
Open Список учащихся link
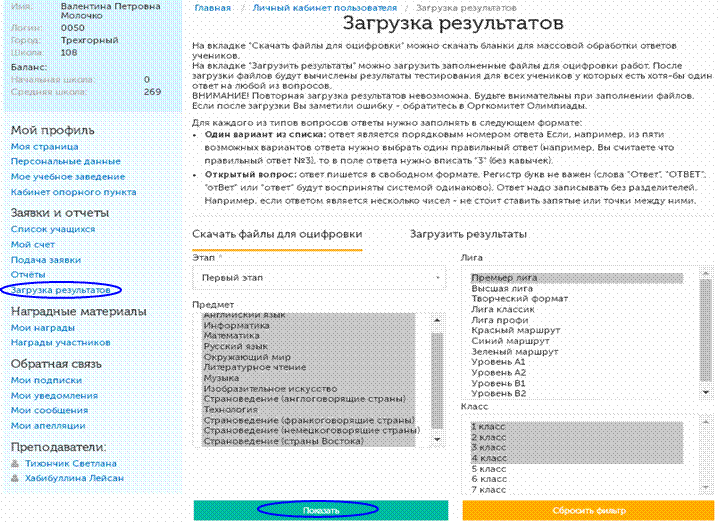(x=53, y=229)
